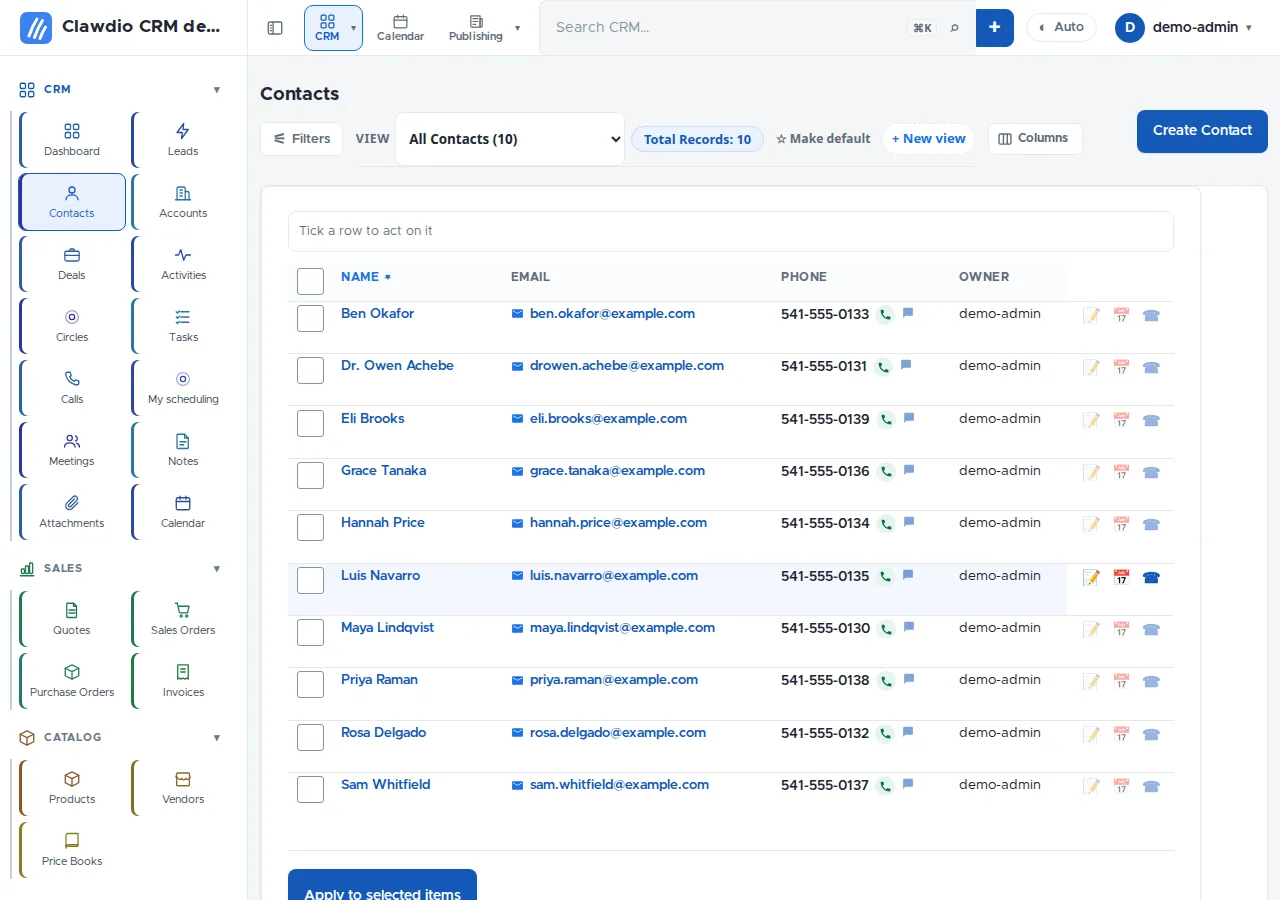Switch to Calendar in top navigation
This screenshot has width=1280, height=900.
pos(400,28)
